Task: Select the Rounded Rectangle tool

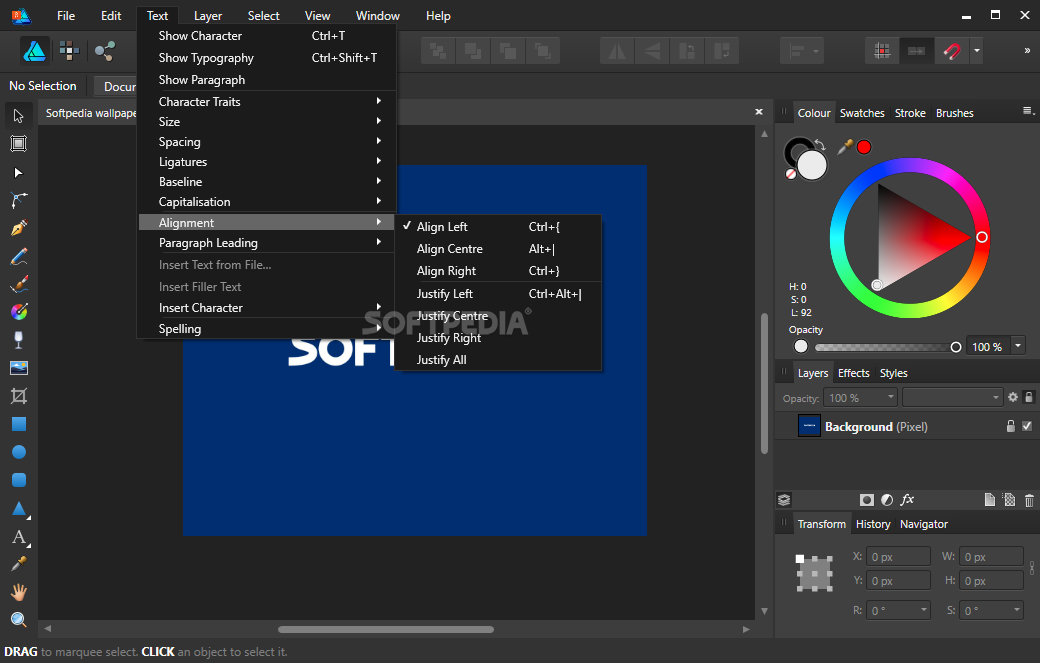Action: (19, 480)
